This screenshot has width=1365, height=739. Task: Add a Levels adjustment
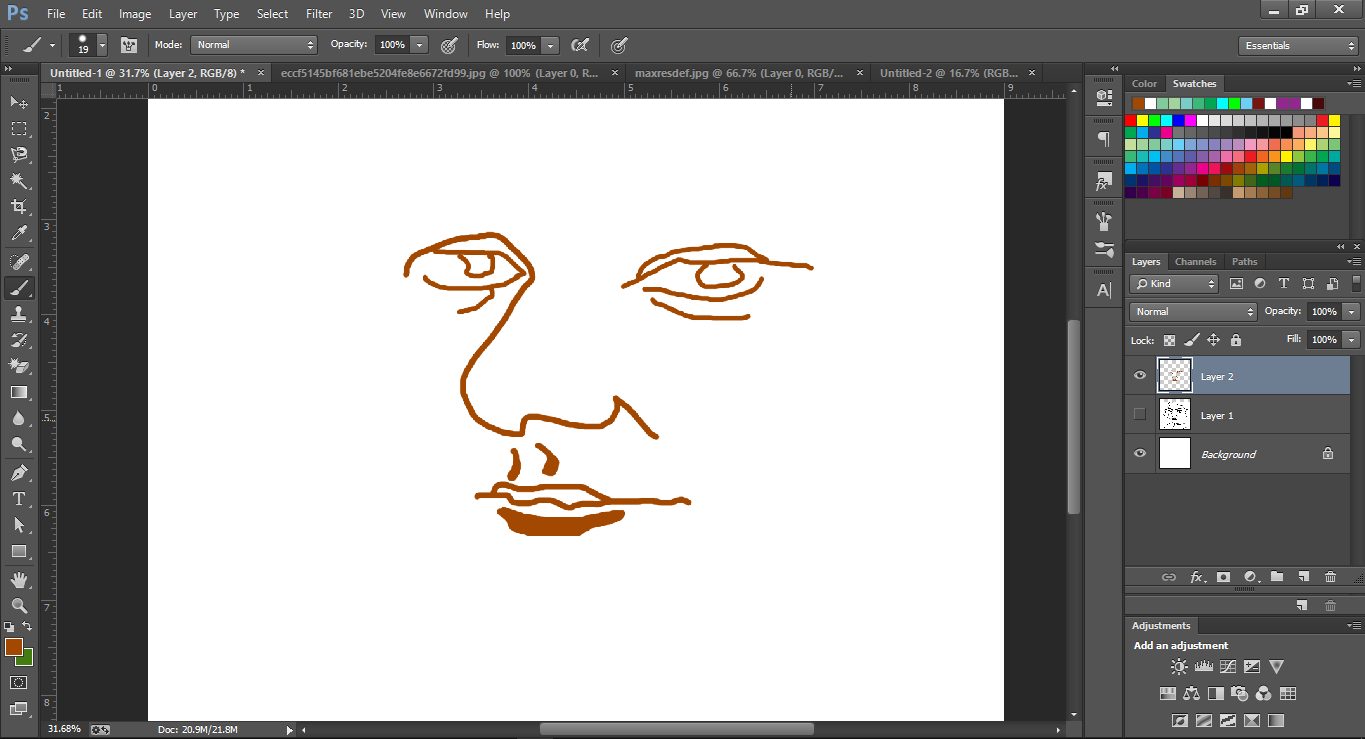point(1204,667)
